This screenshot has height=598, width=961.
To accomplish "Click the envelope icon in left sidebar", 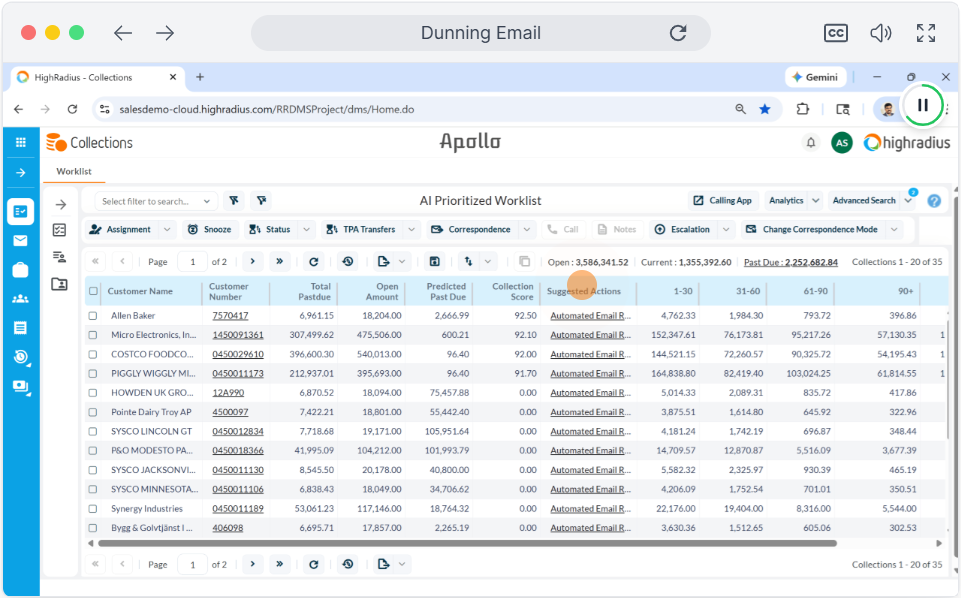I will (20, 241).
